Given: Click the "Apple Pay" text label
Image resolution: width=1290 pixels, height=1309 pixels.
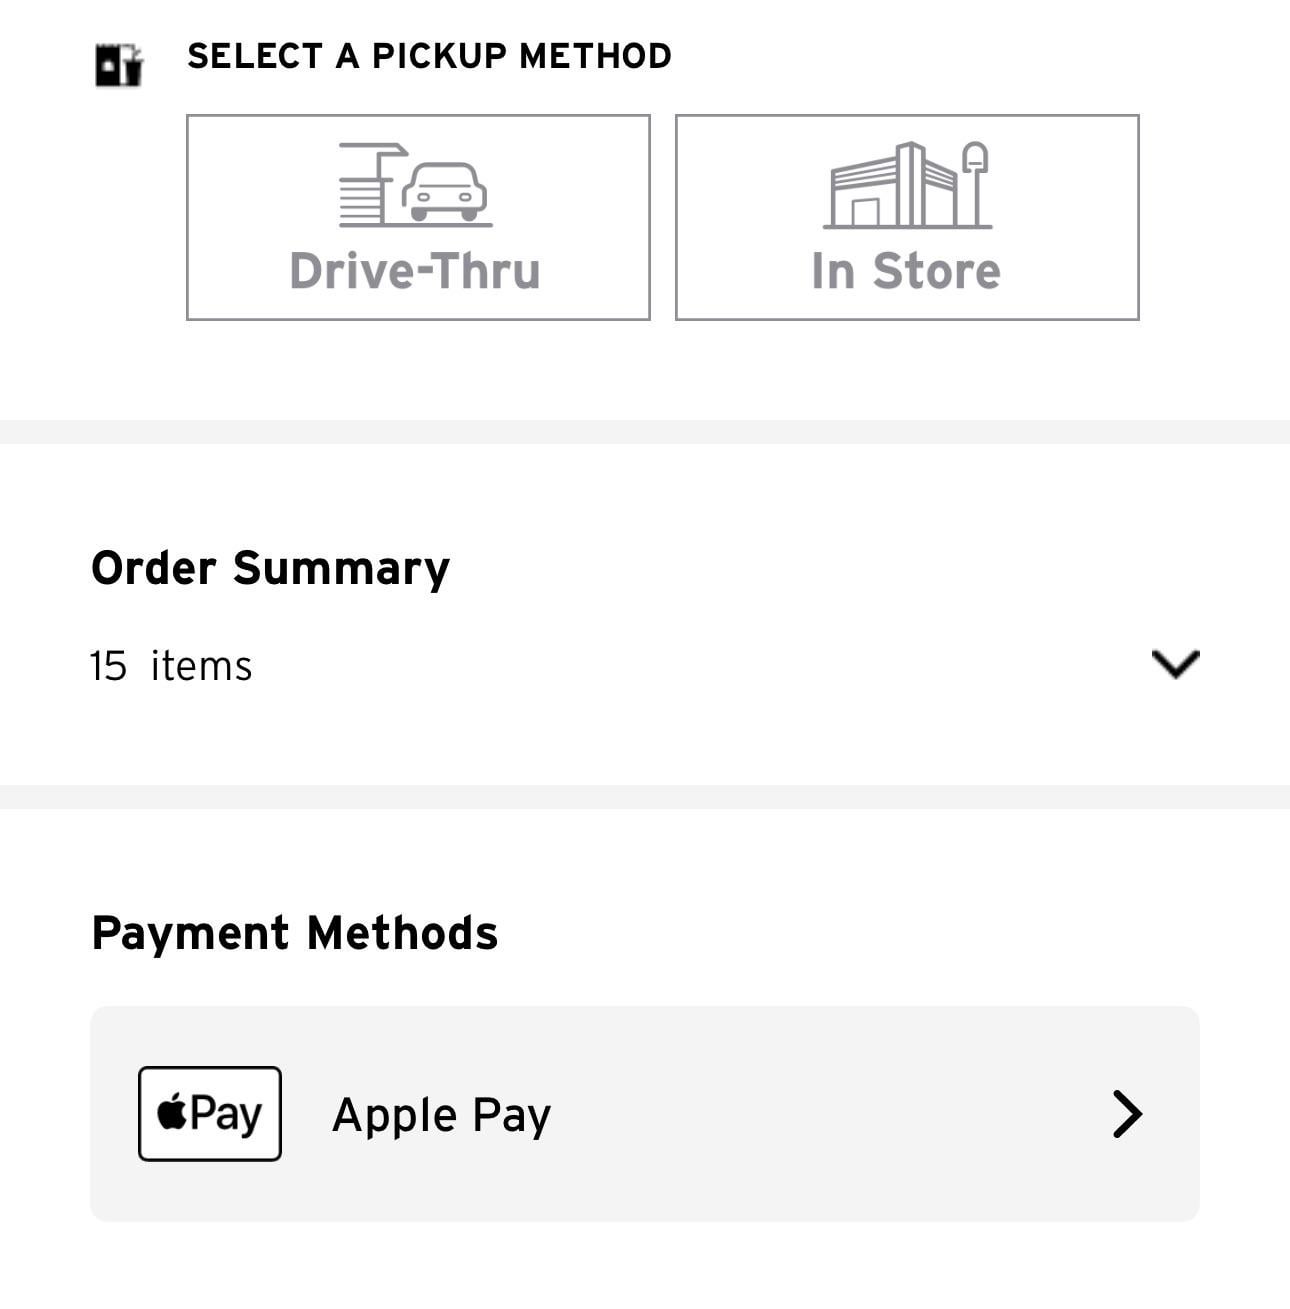Looking at the screenshot, I should tap(441, 1115).
